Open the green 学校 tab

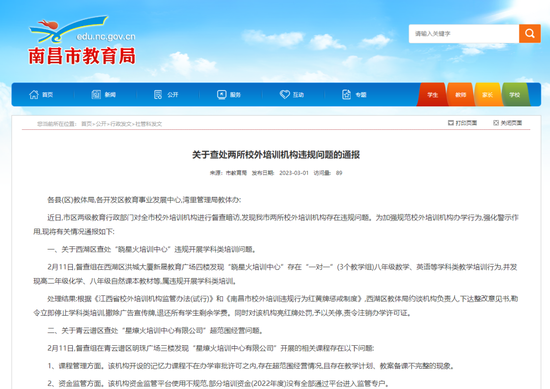point(515,95)
